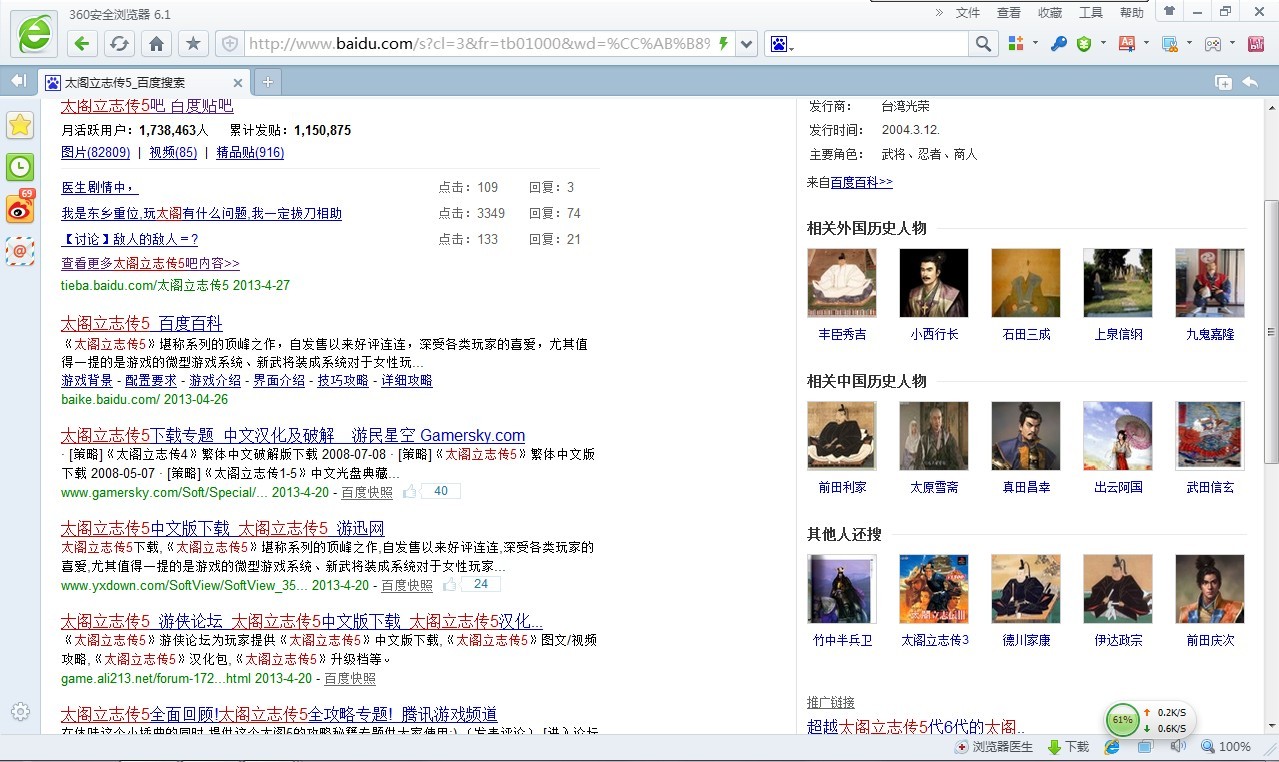The height and width of the screenshot is (762, 1279).
Task: Click in the URL address field
Action: pyautogui.click(x=480, y=44)
